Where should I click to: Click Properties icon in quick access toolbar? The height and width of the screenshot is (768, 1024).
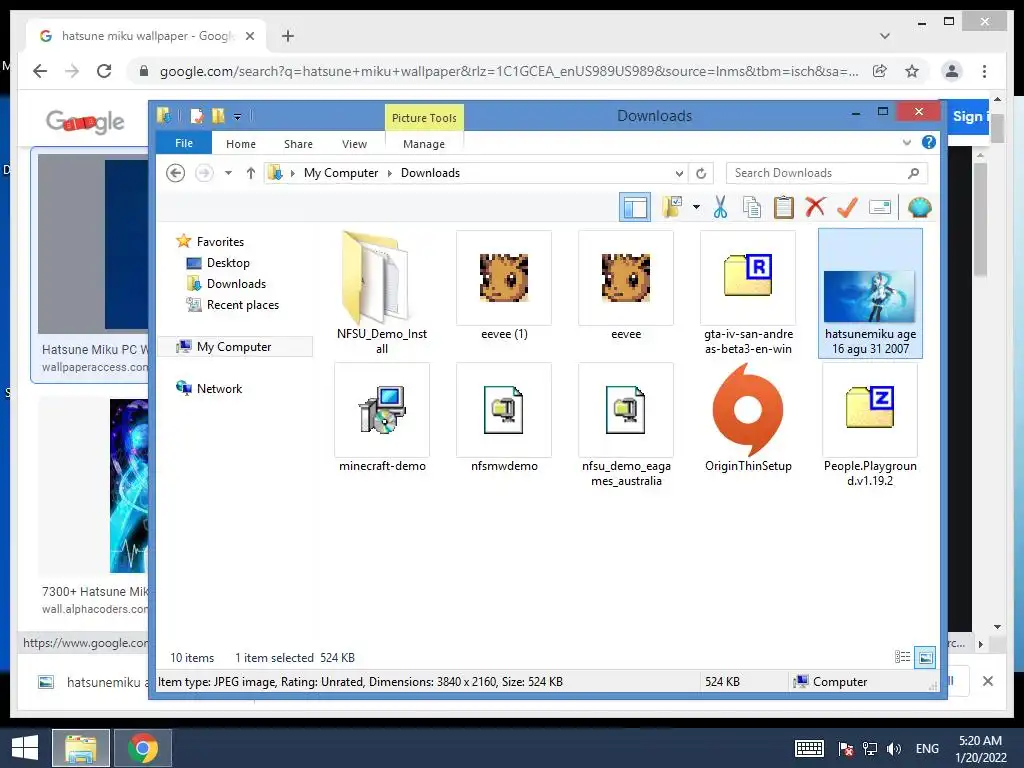coord(197,116)
